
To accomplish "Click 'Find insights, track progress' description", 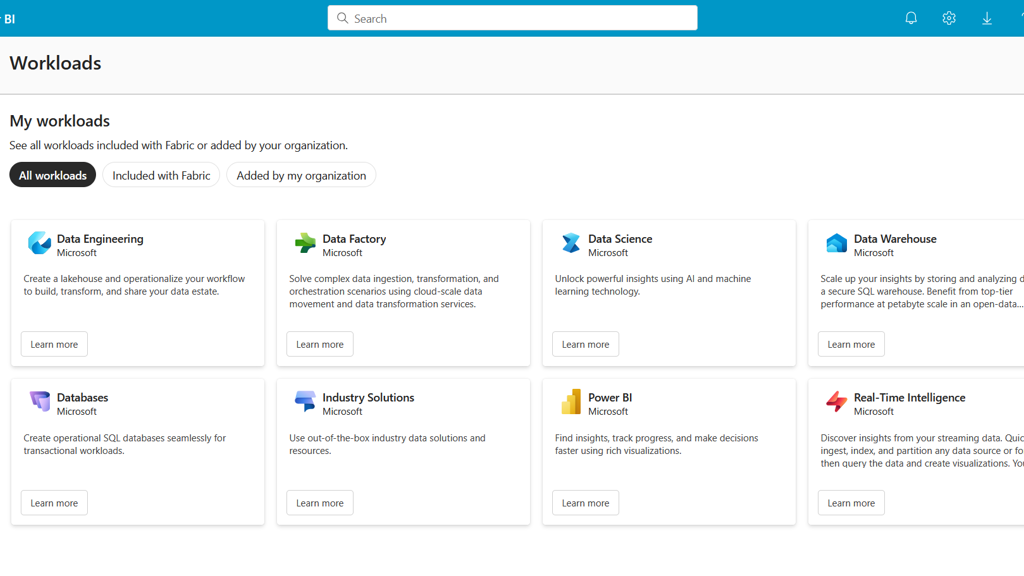I will click(x=656, y=444).
